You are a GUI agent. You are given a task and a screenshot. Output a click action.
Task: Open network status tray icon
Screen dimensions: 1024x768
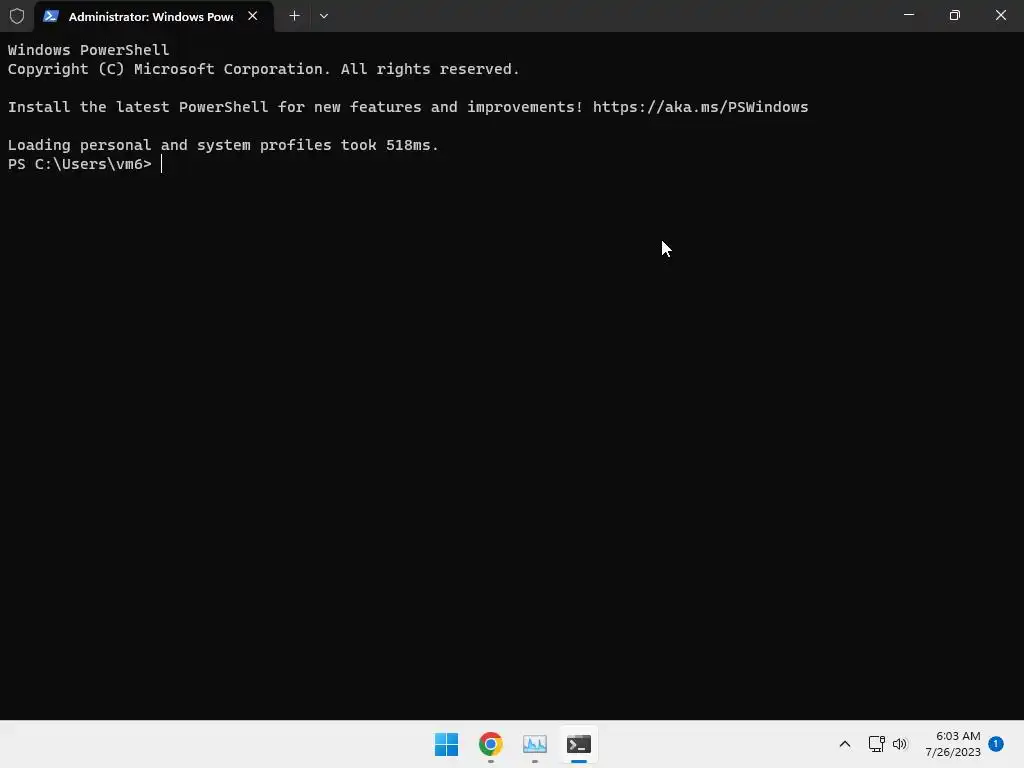coord(876,744)
